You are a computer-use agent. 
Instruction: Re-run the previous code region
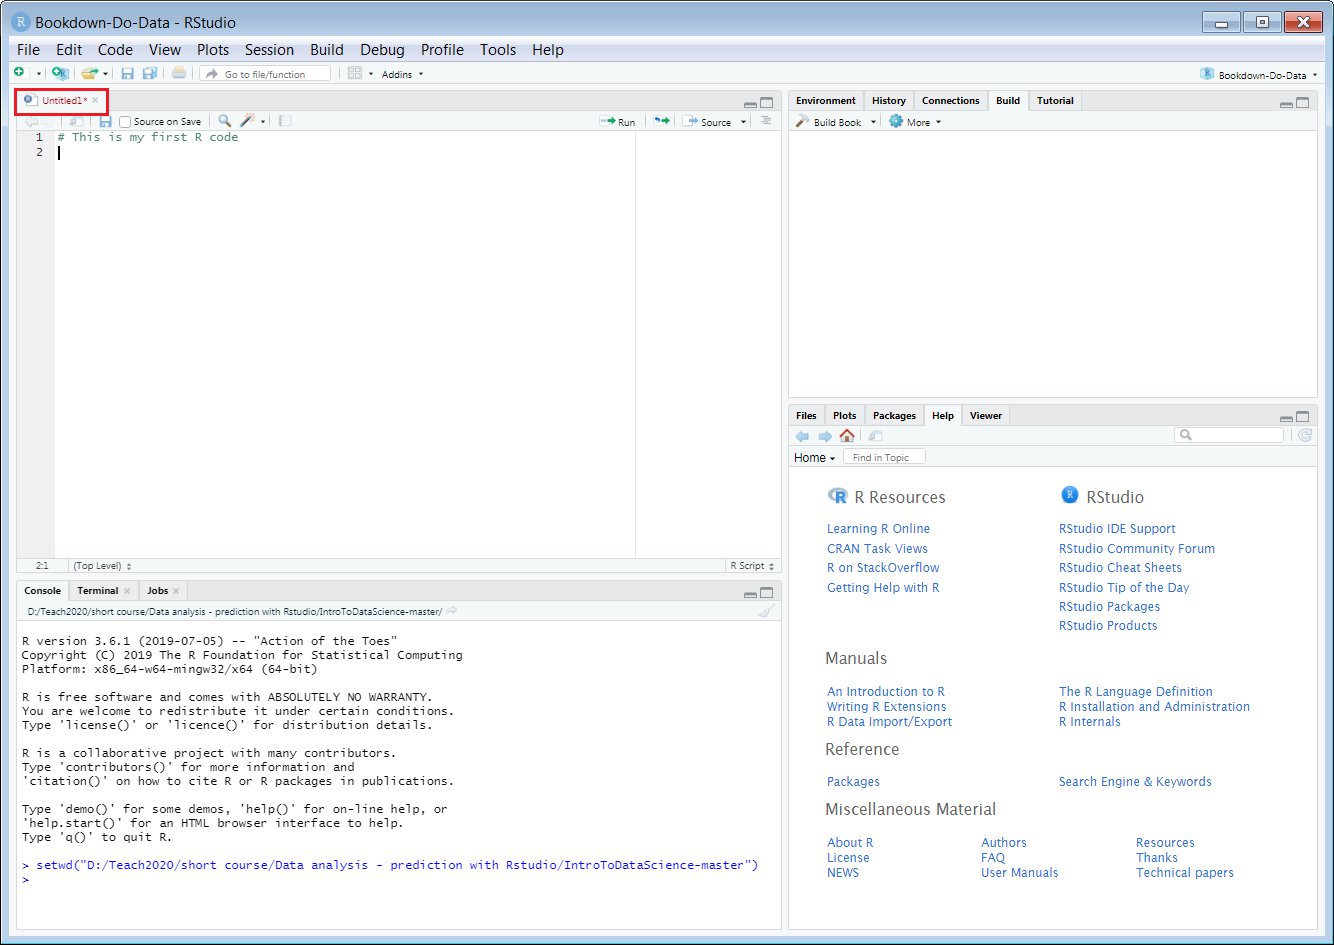[x=659, y=121]
